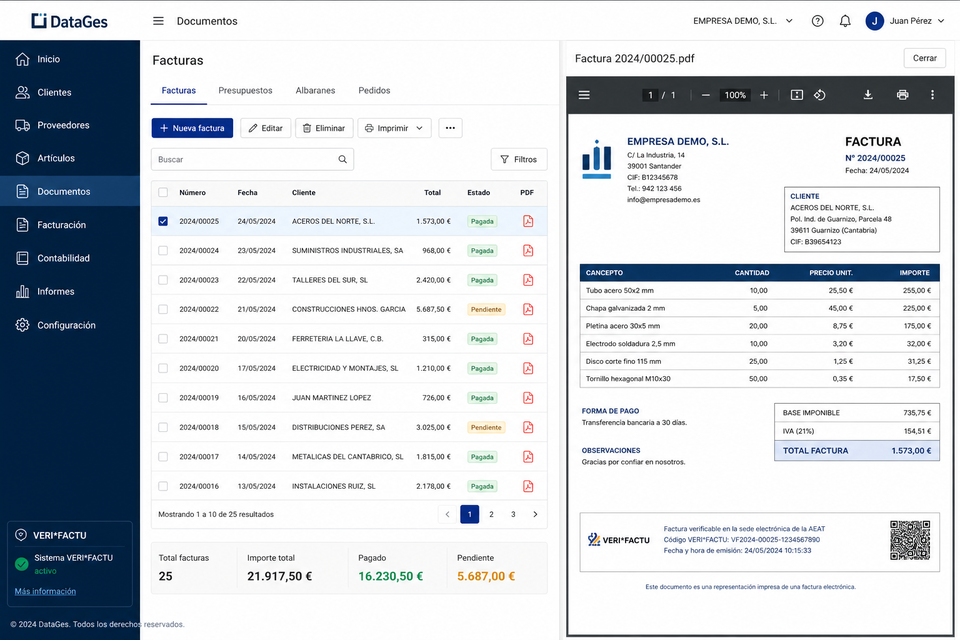Follow the Más información link
Image resolution: width=960 pixels, height=640 pixels.
click(45, 591)
